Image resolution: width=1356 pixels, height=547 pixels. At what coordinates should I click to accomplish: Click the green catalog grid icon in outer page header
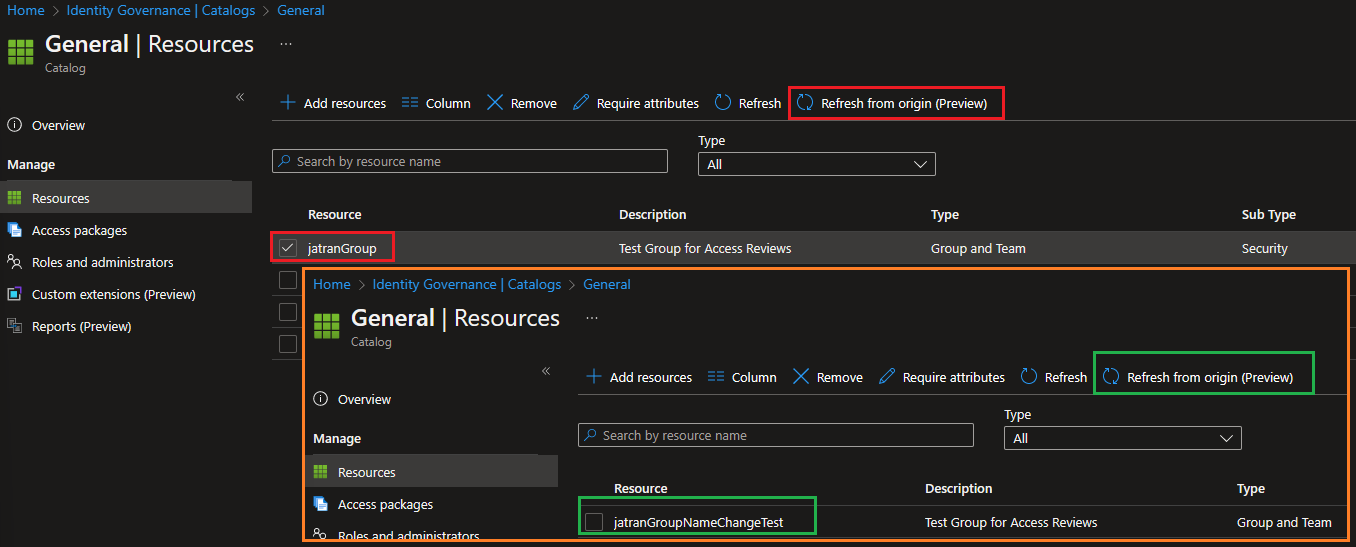coord(21,52)
